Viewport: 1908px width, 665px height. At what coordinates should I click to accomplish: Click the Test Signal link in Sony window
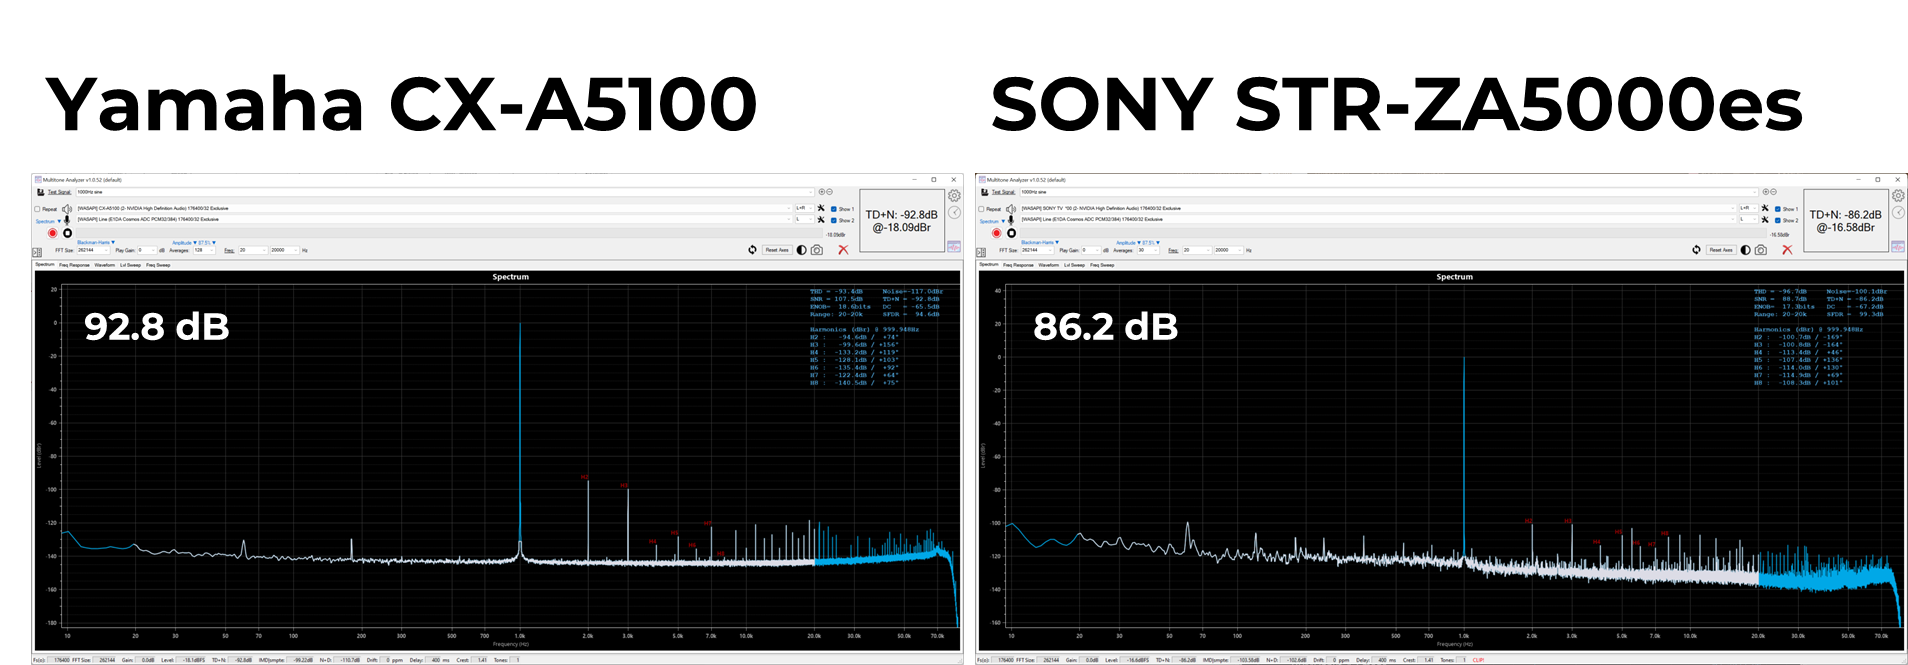pyautogui.click(x=1004, y=192)
